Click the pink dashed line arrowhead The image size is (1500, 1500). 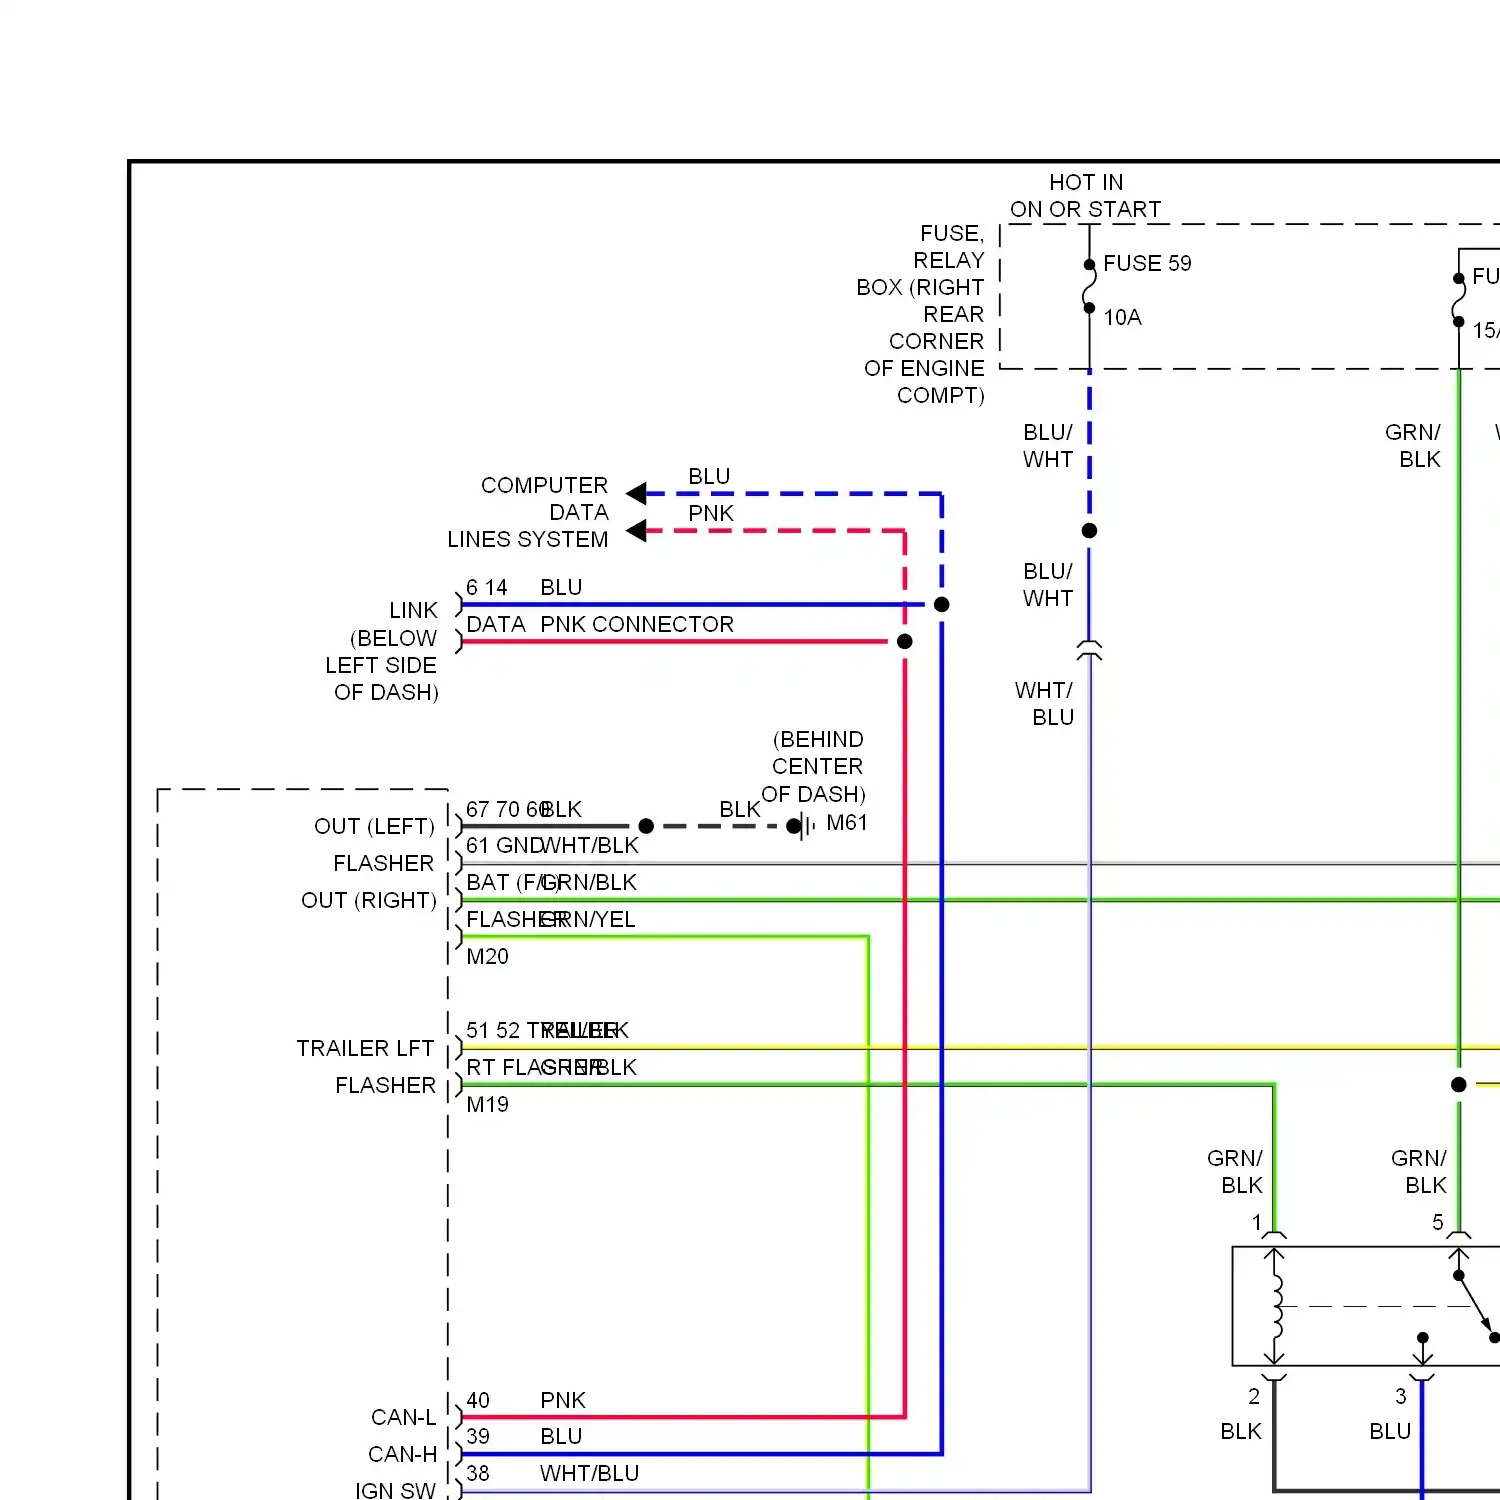coord(636,530)
